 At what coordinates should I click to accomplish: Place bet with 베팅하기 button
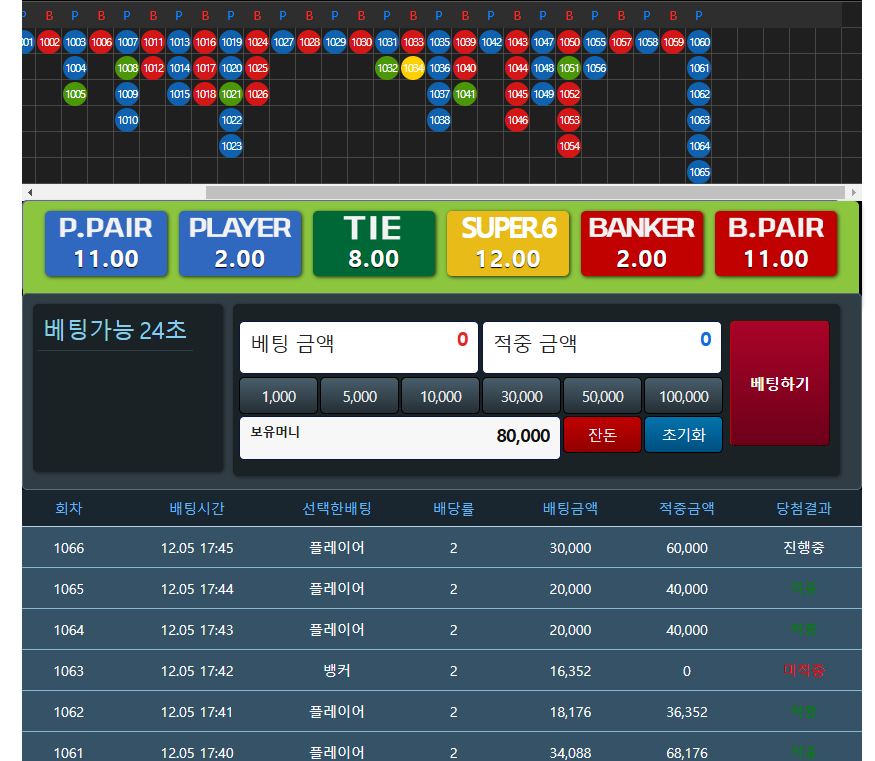click(x=780, y=383)
